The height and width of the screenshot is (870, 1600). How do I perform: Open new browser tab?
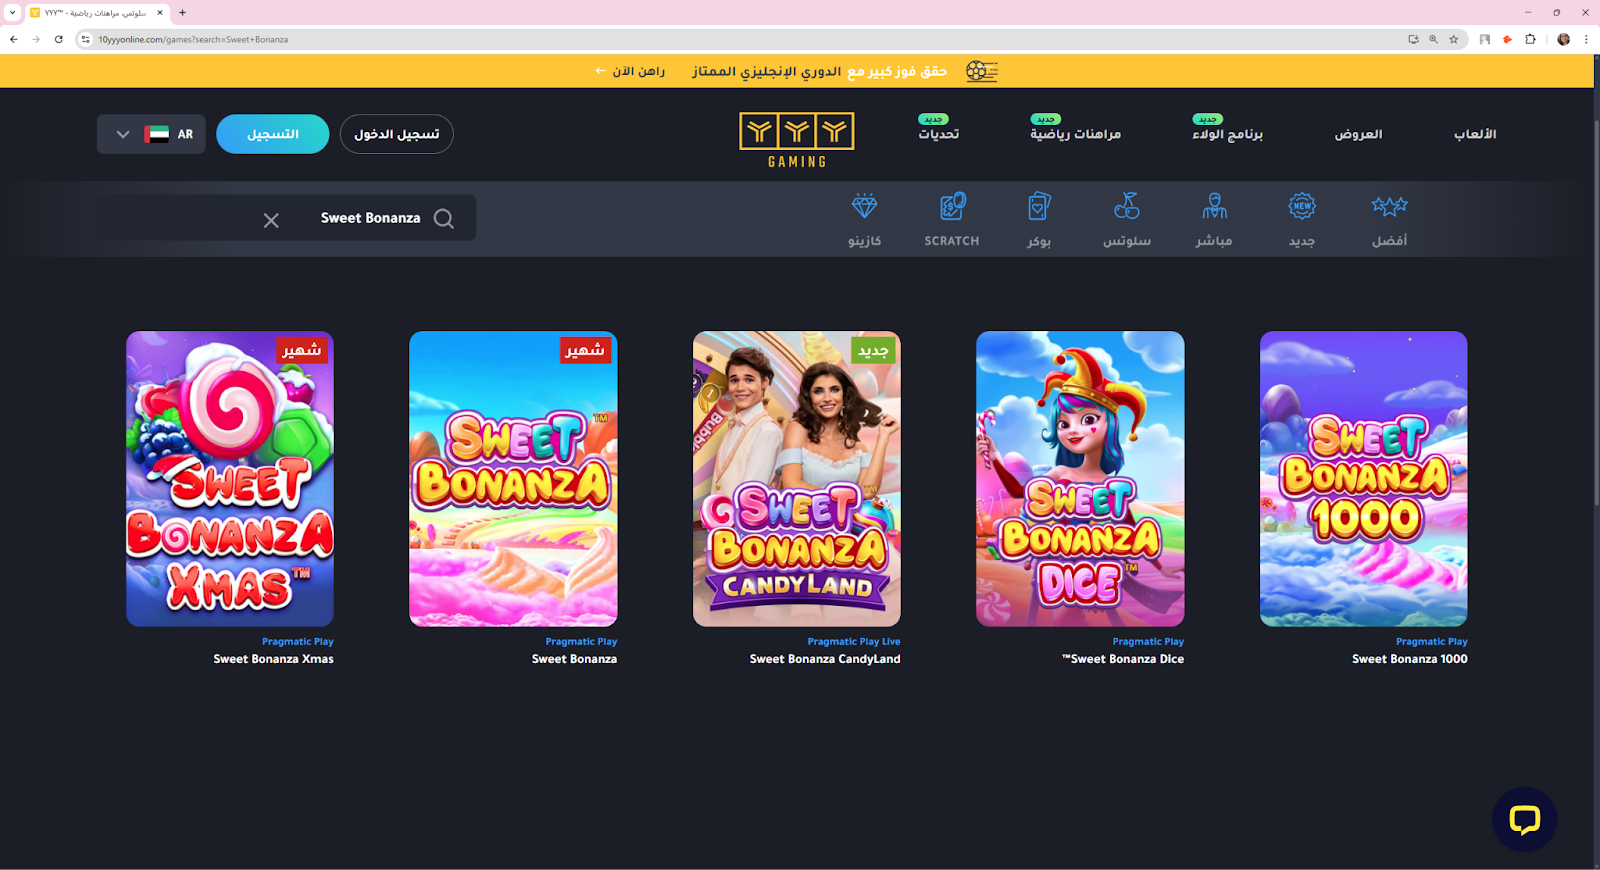pos(182,13)
